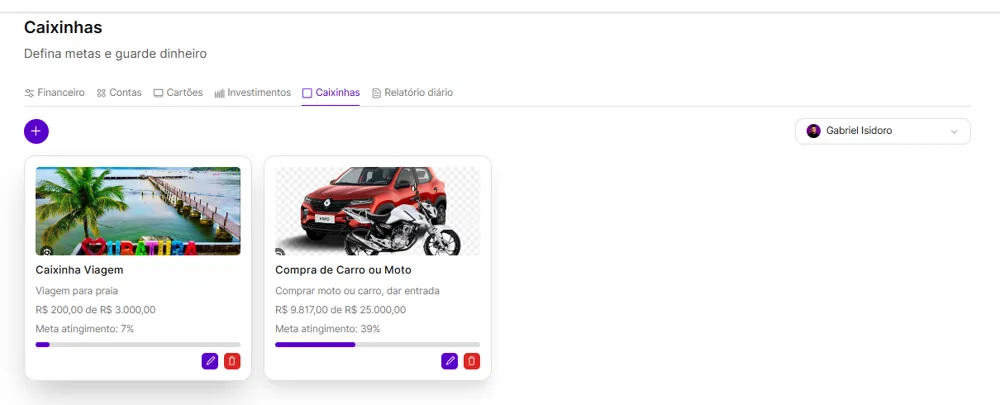Click the camera icon on beach image
1000x405 pixels.
(47, 251)
